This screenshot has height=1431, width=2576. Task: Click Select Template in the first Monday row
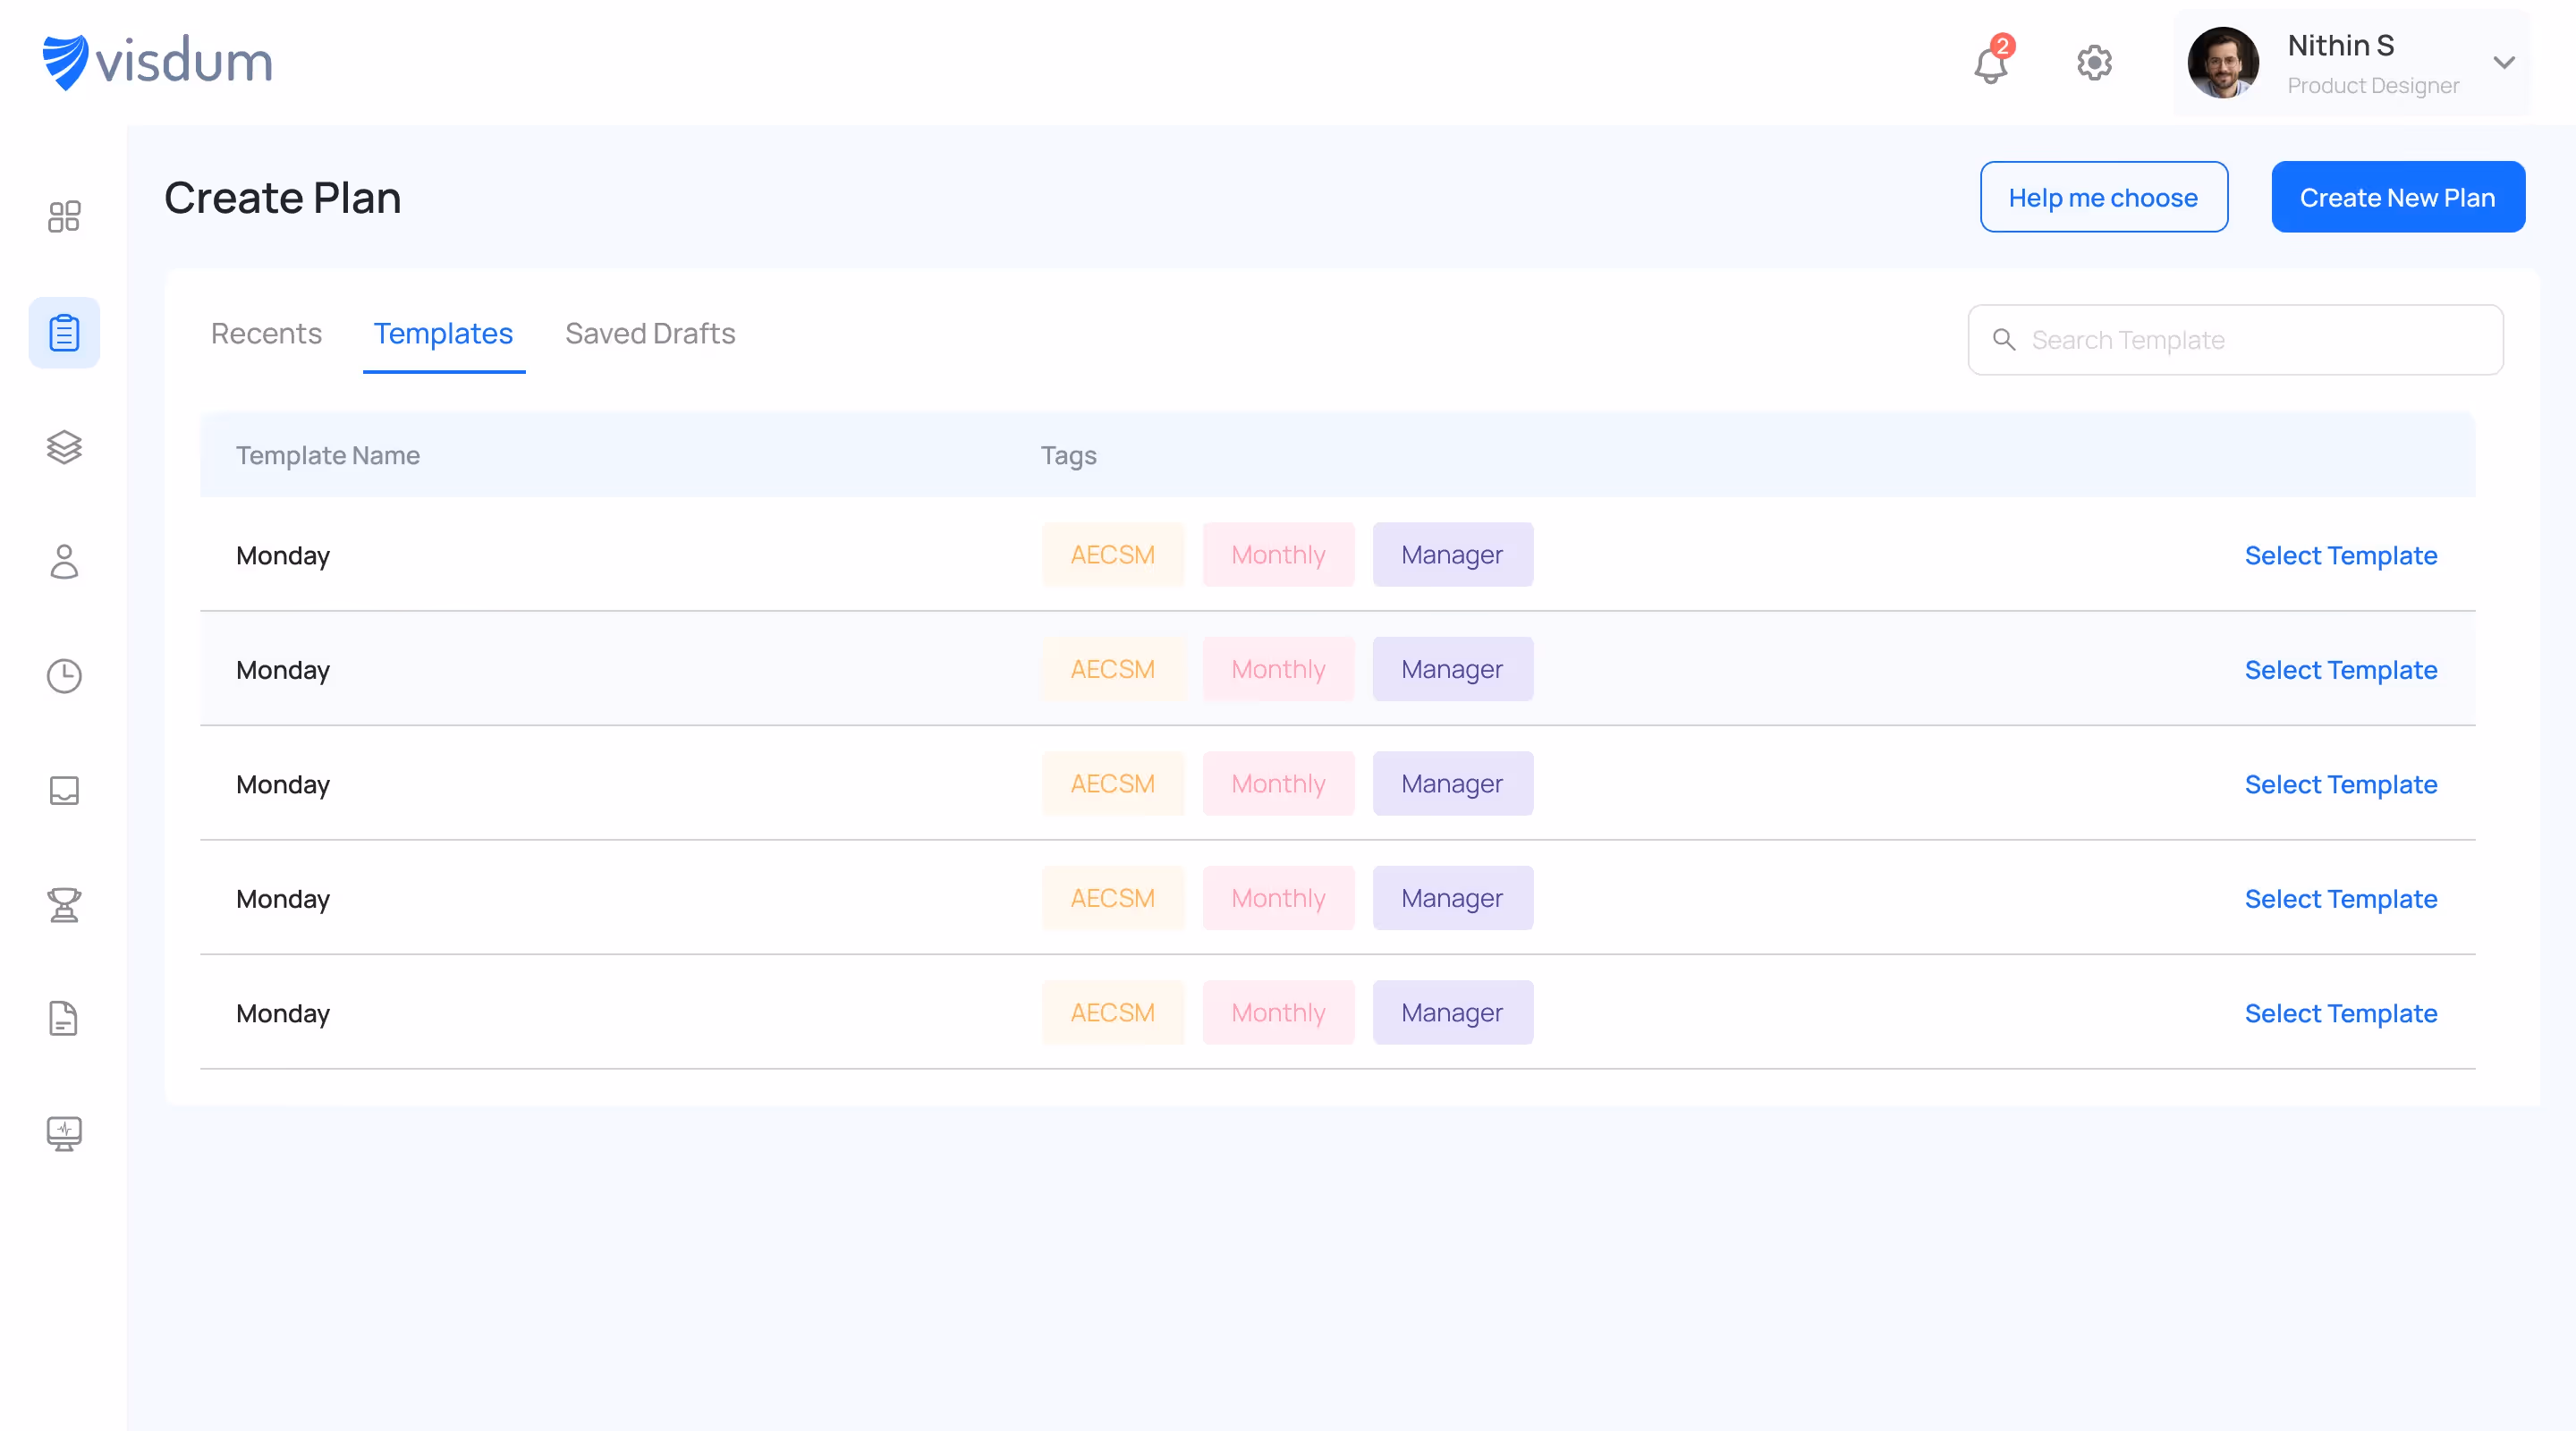point(2340,555)
